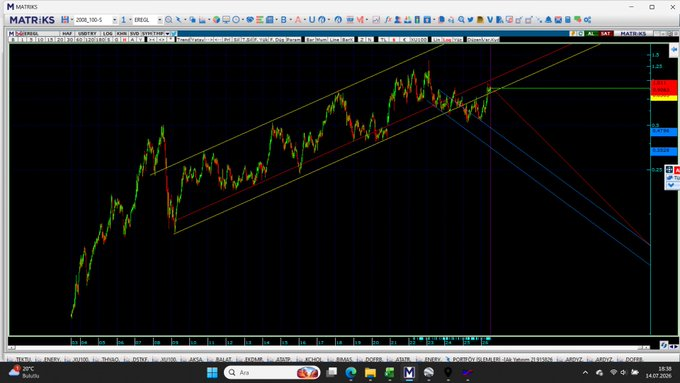Select Log scale option in second toolbar row
The image size is (680, 383).
tap(447, 39)
